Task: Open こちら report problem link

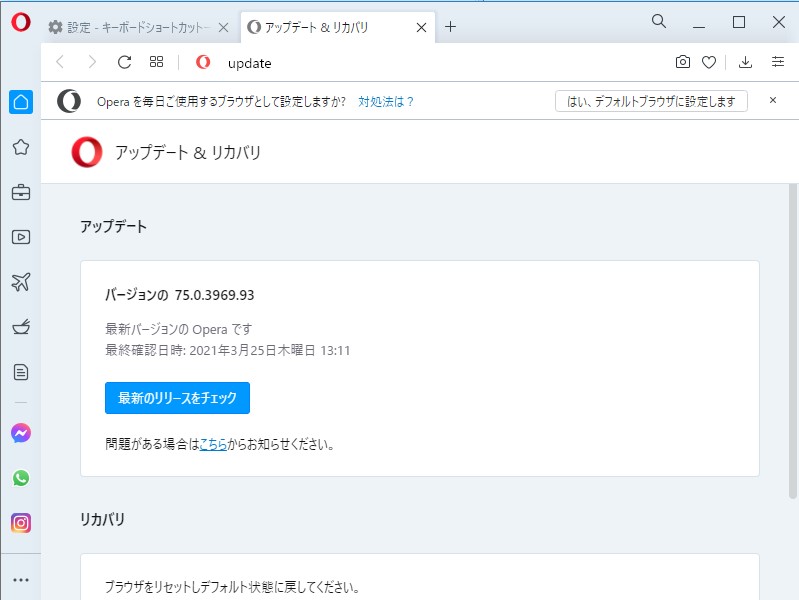Action: coord(213,444)
